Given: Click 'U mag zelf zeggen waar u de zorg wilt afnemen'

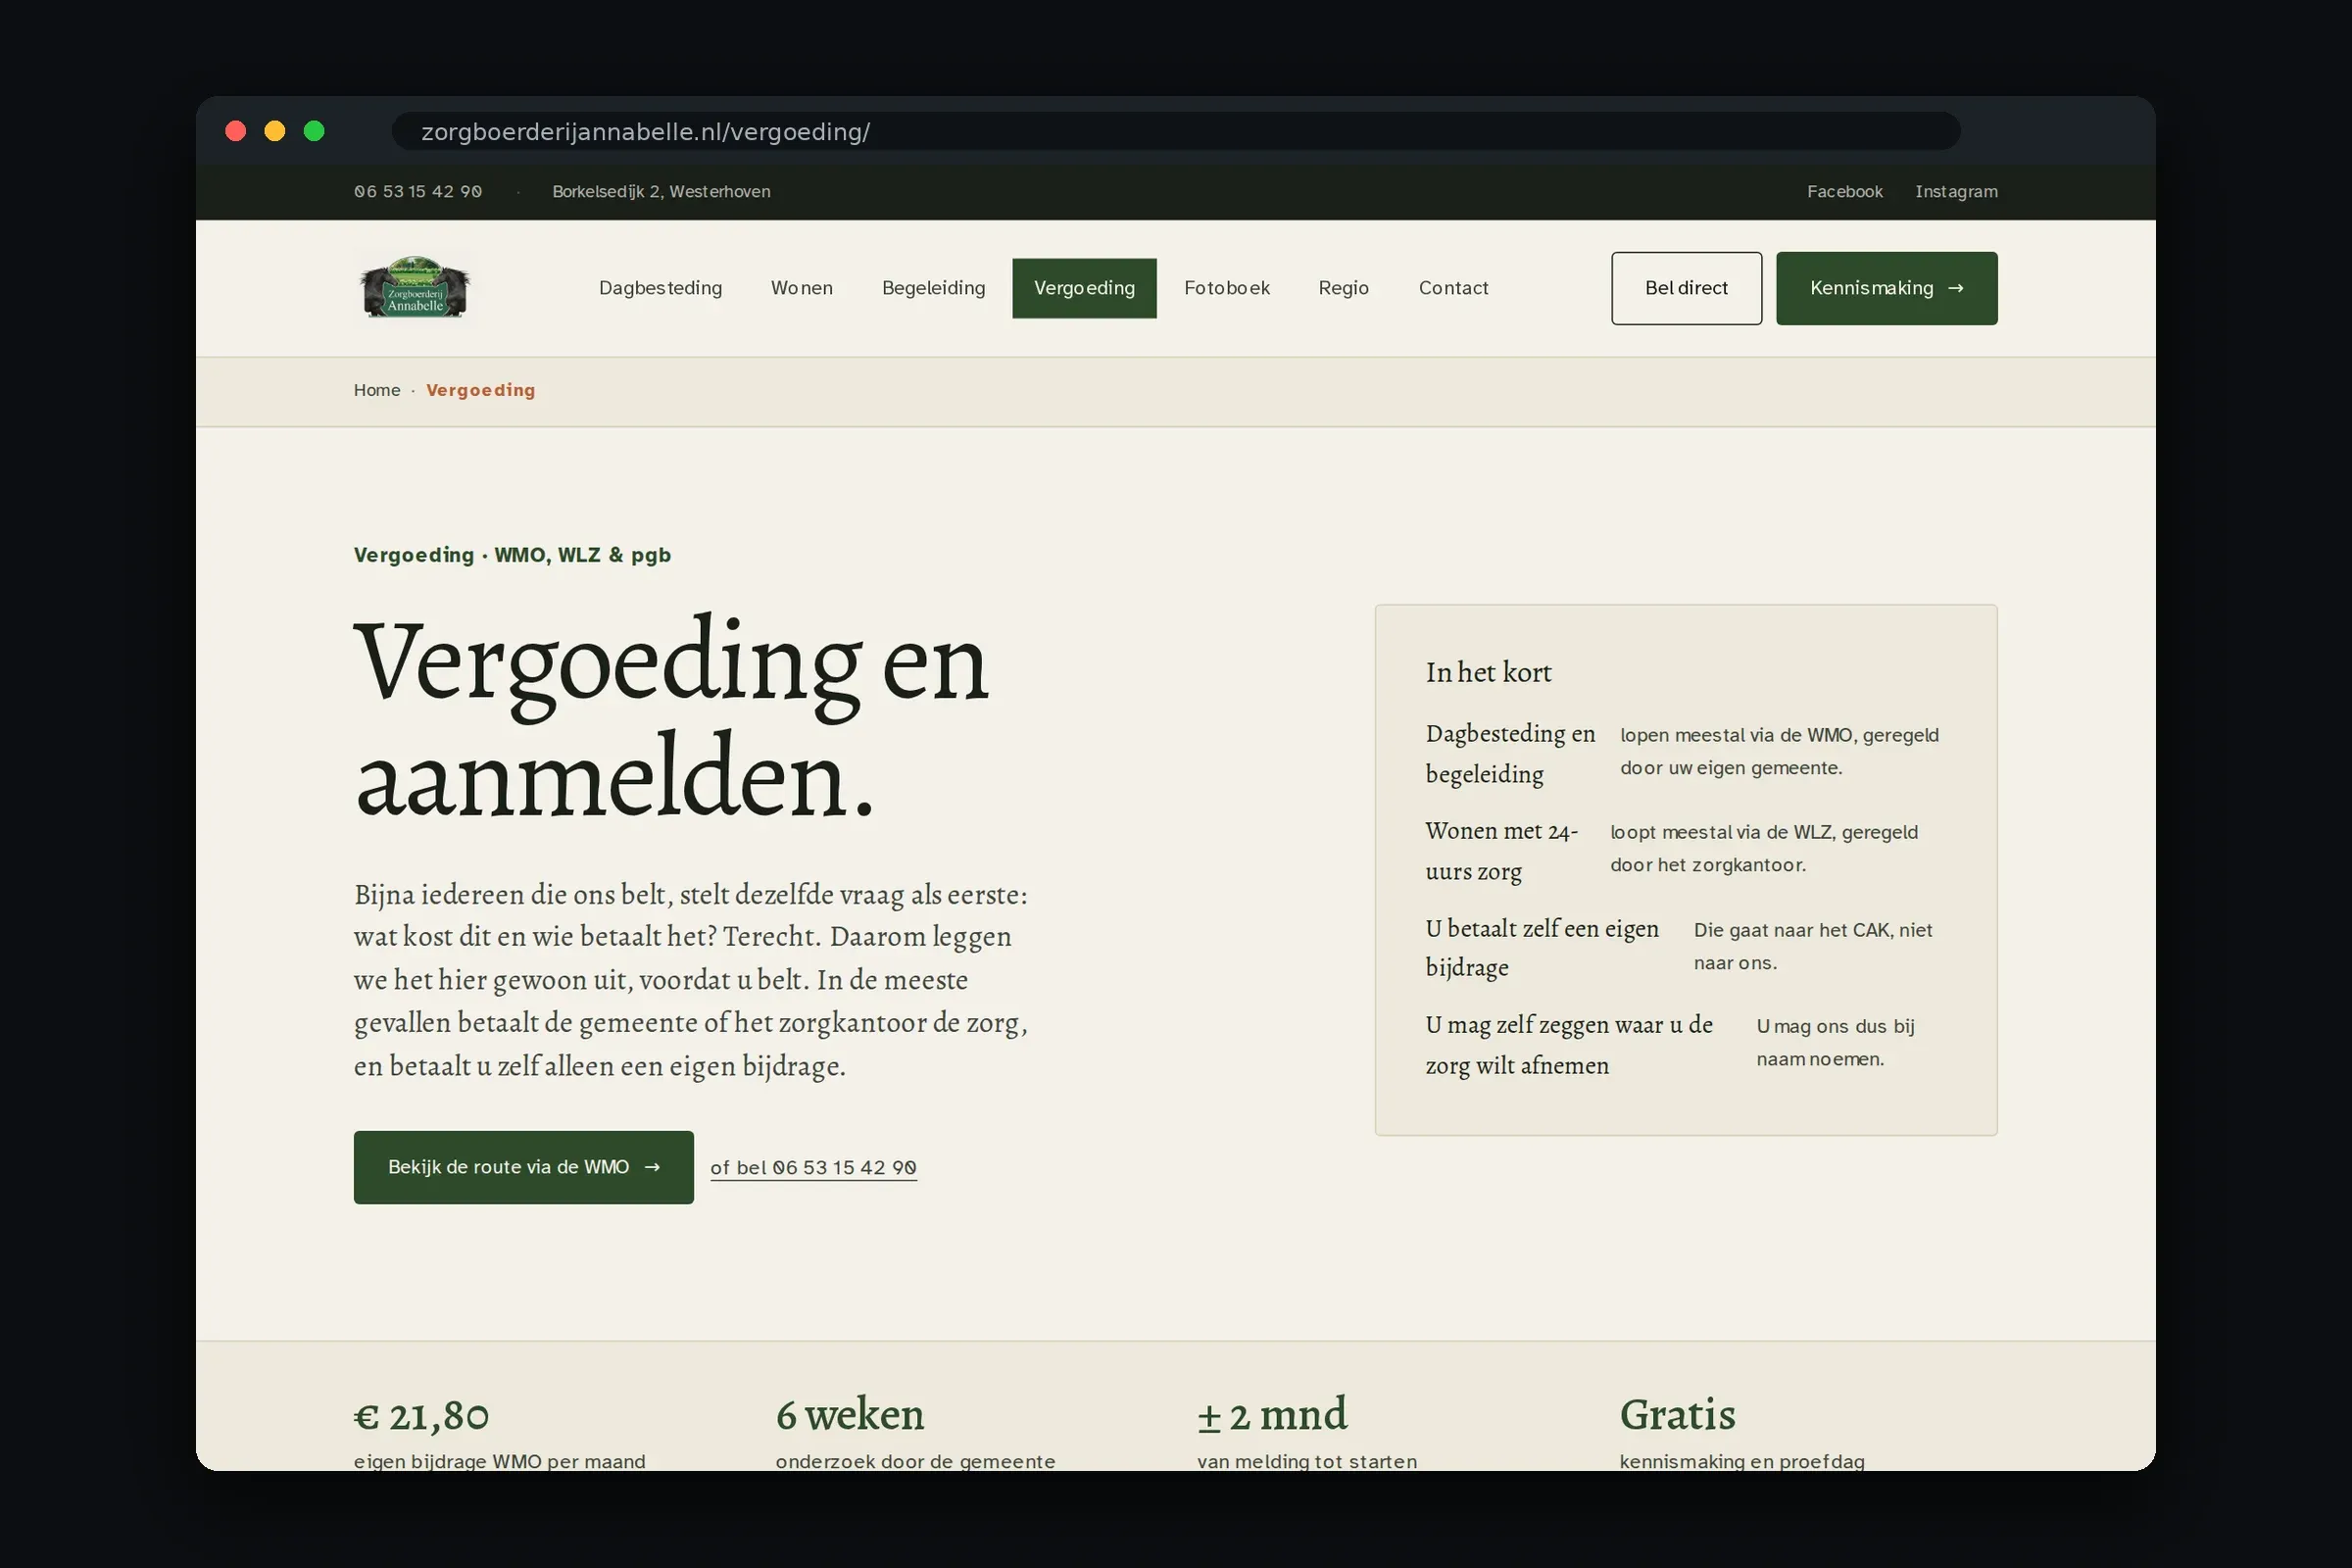Looking at the screenshot, I should (1569, 1045).
